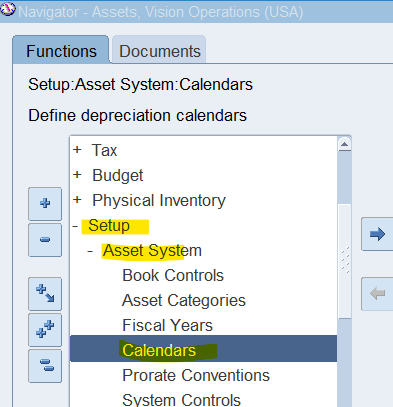393x407 pixels.
Task: Click the Expand All Children button
Action: [x=45, y=294]
